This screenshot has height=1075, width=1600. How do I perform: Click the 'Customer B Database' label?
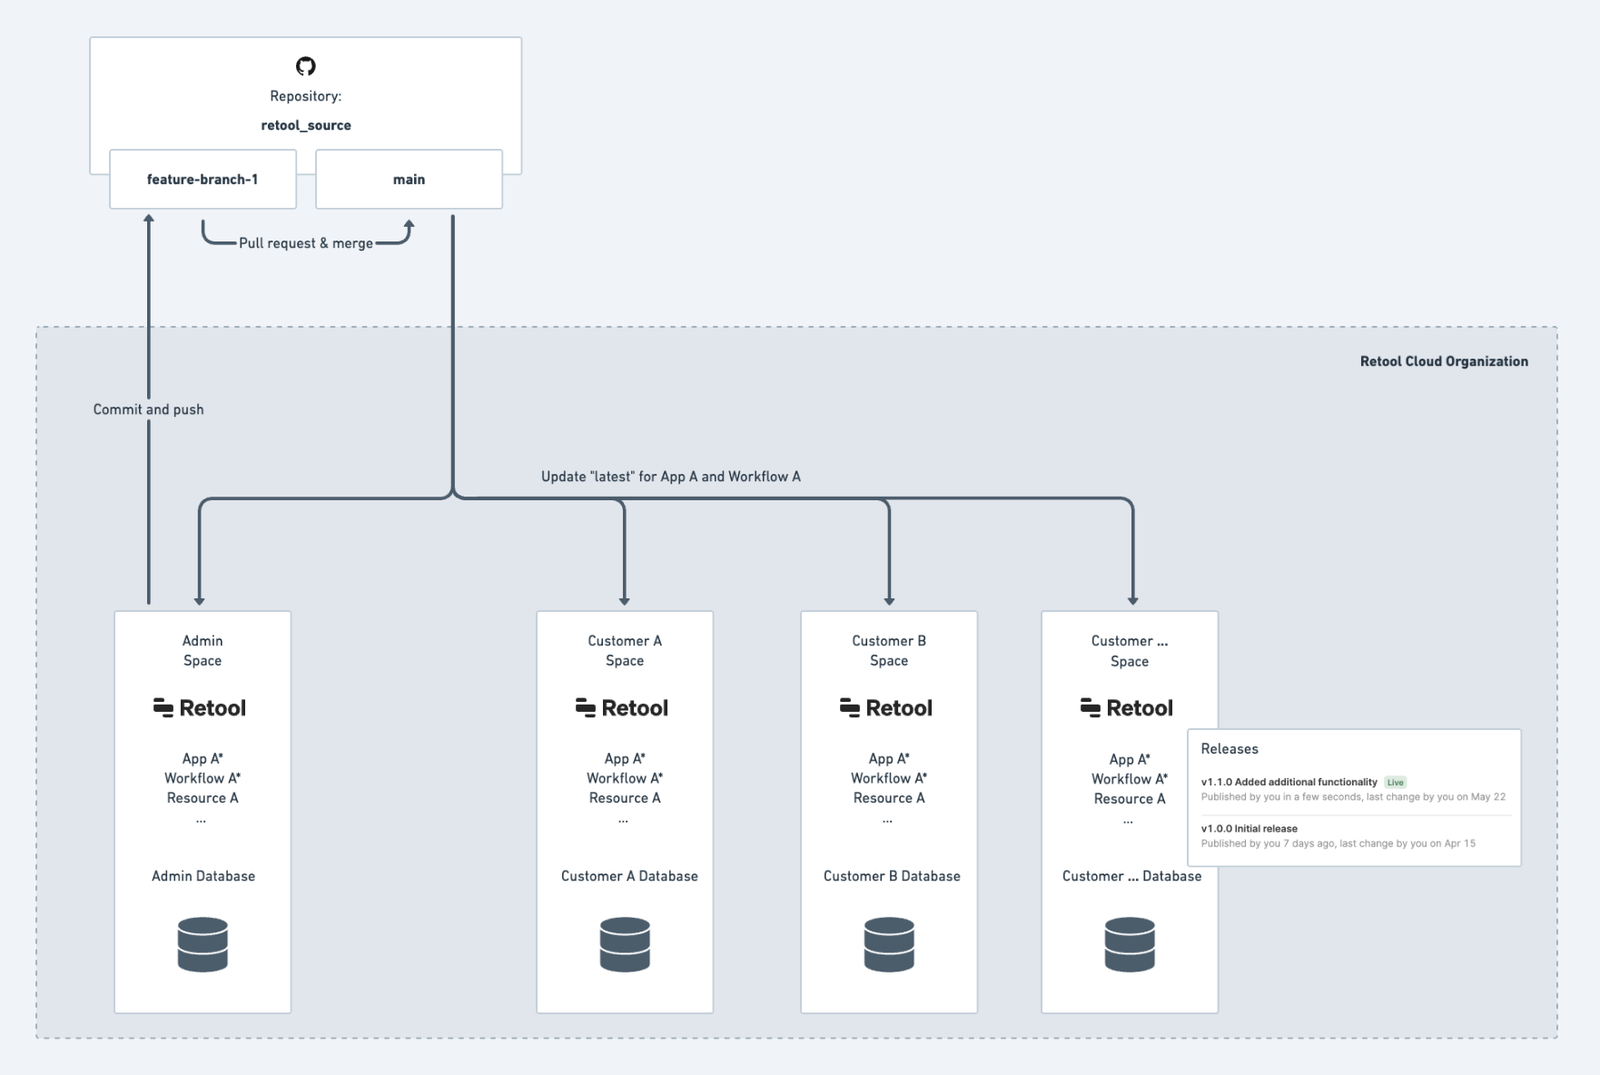pos(892,876)
